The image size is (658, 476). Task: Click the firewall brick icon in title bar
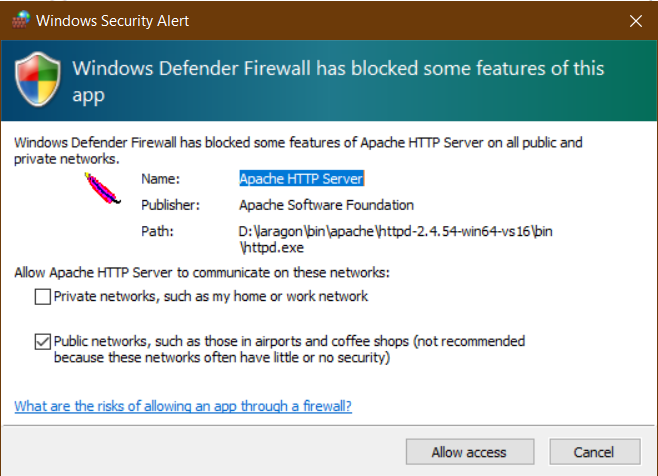pyautogui.click(x=21, y=20)
